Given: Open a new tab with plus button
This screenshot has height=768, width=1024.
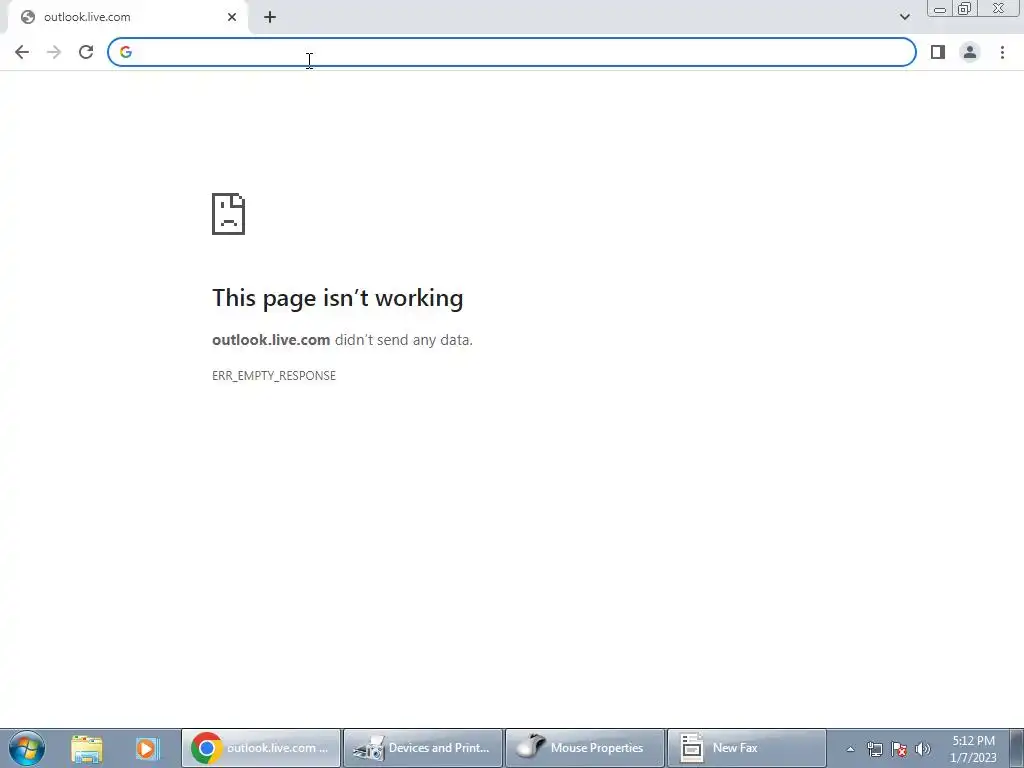Looking at the screenshot, I should [270, 17].
